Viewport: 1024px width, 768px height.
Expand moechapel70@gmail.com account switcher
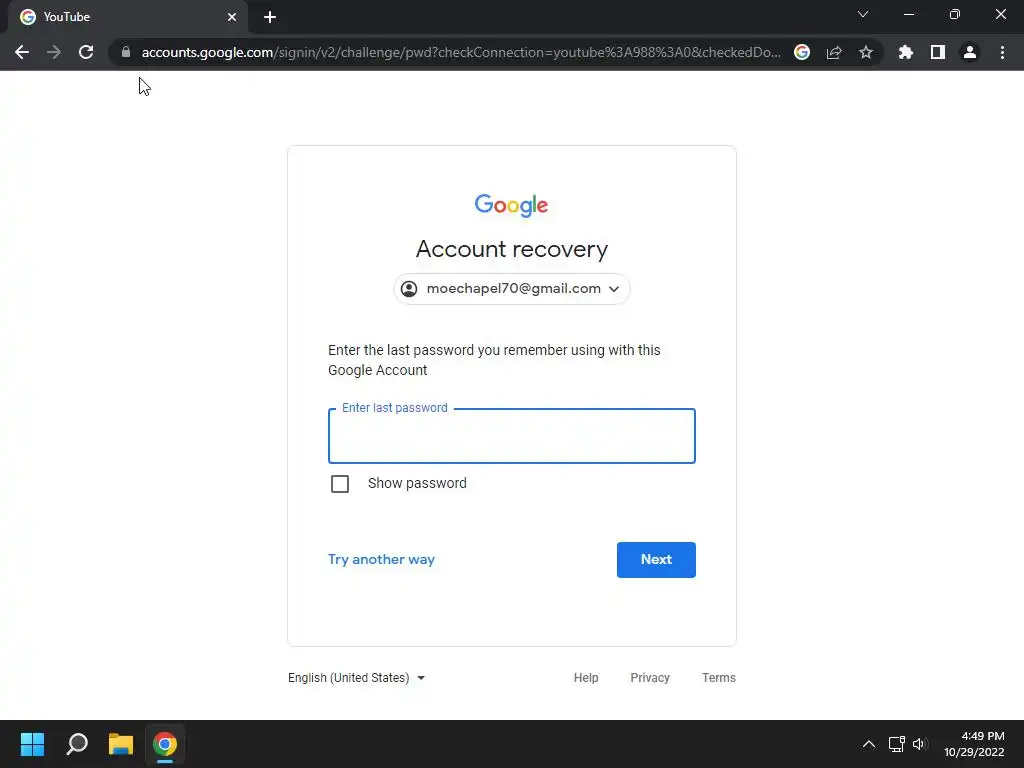[511, 289]
